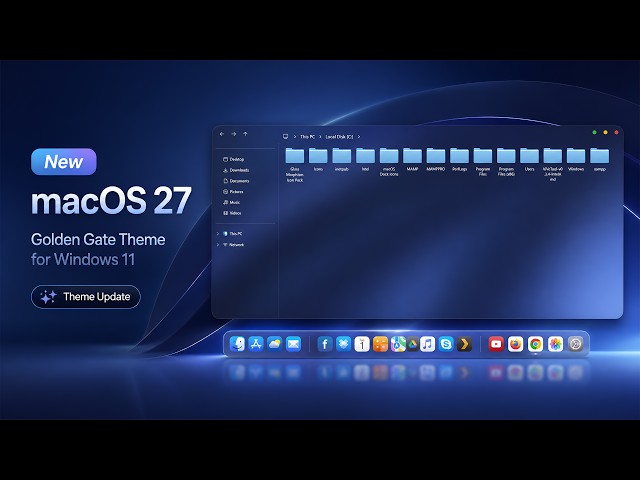Click the yellow window control dot
The image size is (640, 480).
pyautogui.click(x=605, y=132)
